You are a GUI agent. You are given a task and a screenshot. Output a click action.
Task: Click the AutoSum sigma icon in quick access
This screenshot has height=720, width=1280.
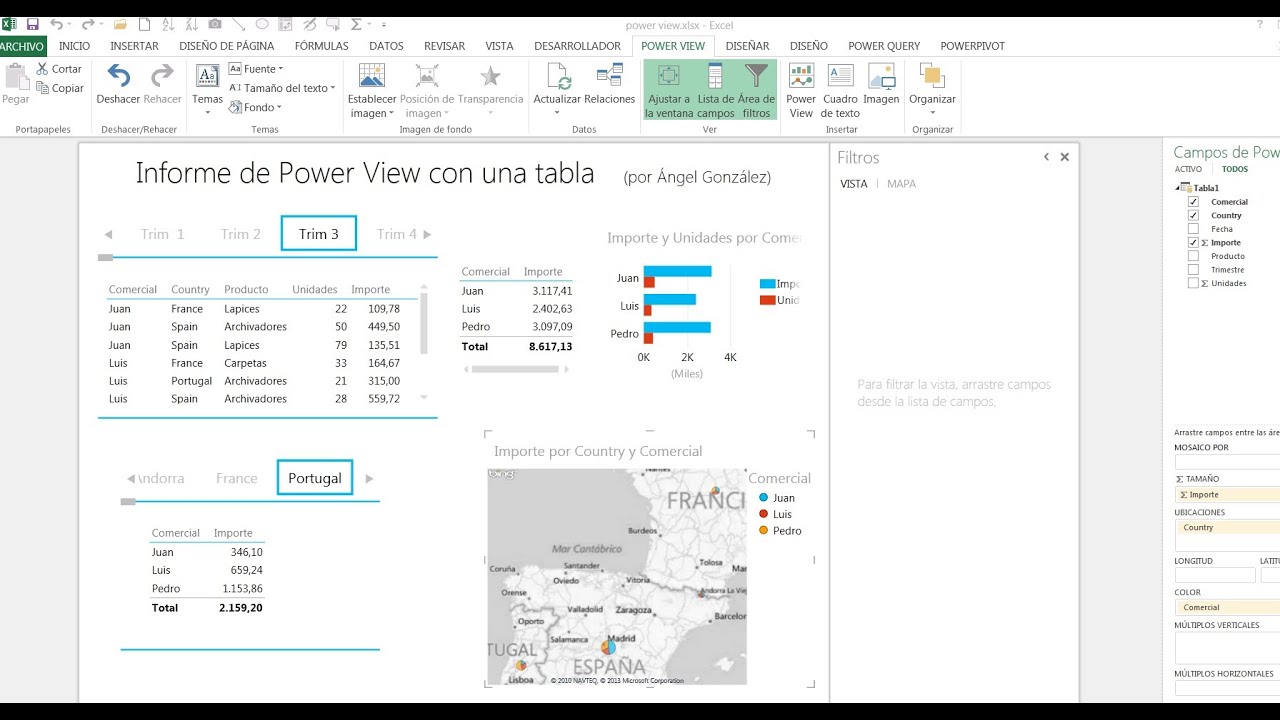click(357, 24)
